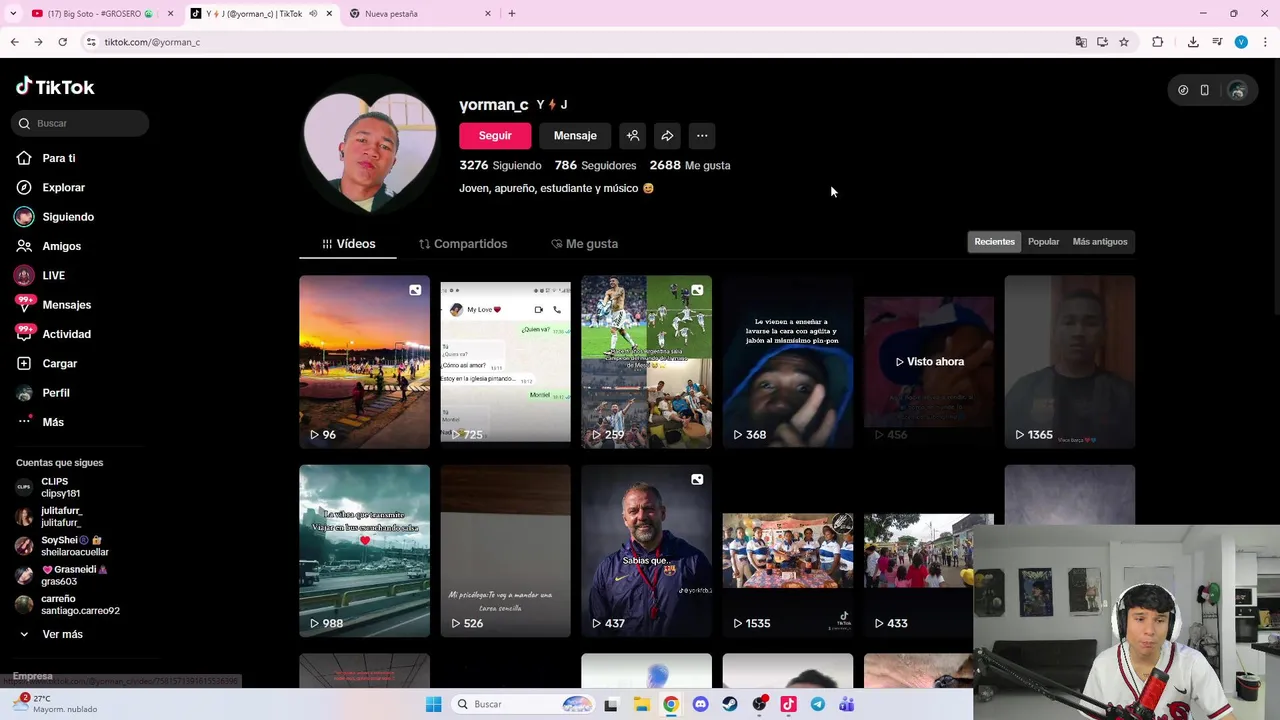Share yorman_c's profile
The image size is (1280, 720).
[667, 136]
